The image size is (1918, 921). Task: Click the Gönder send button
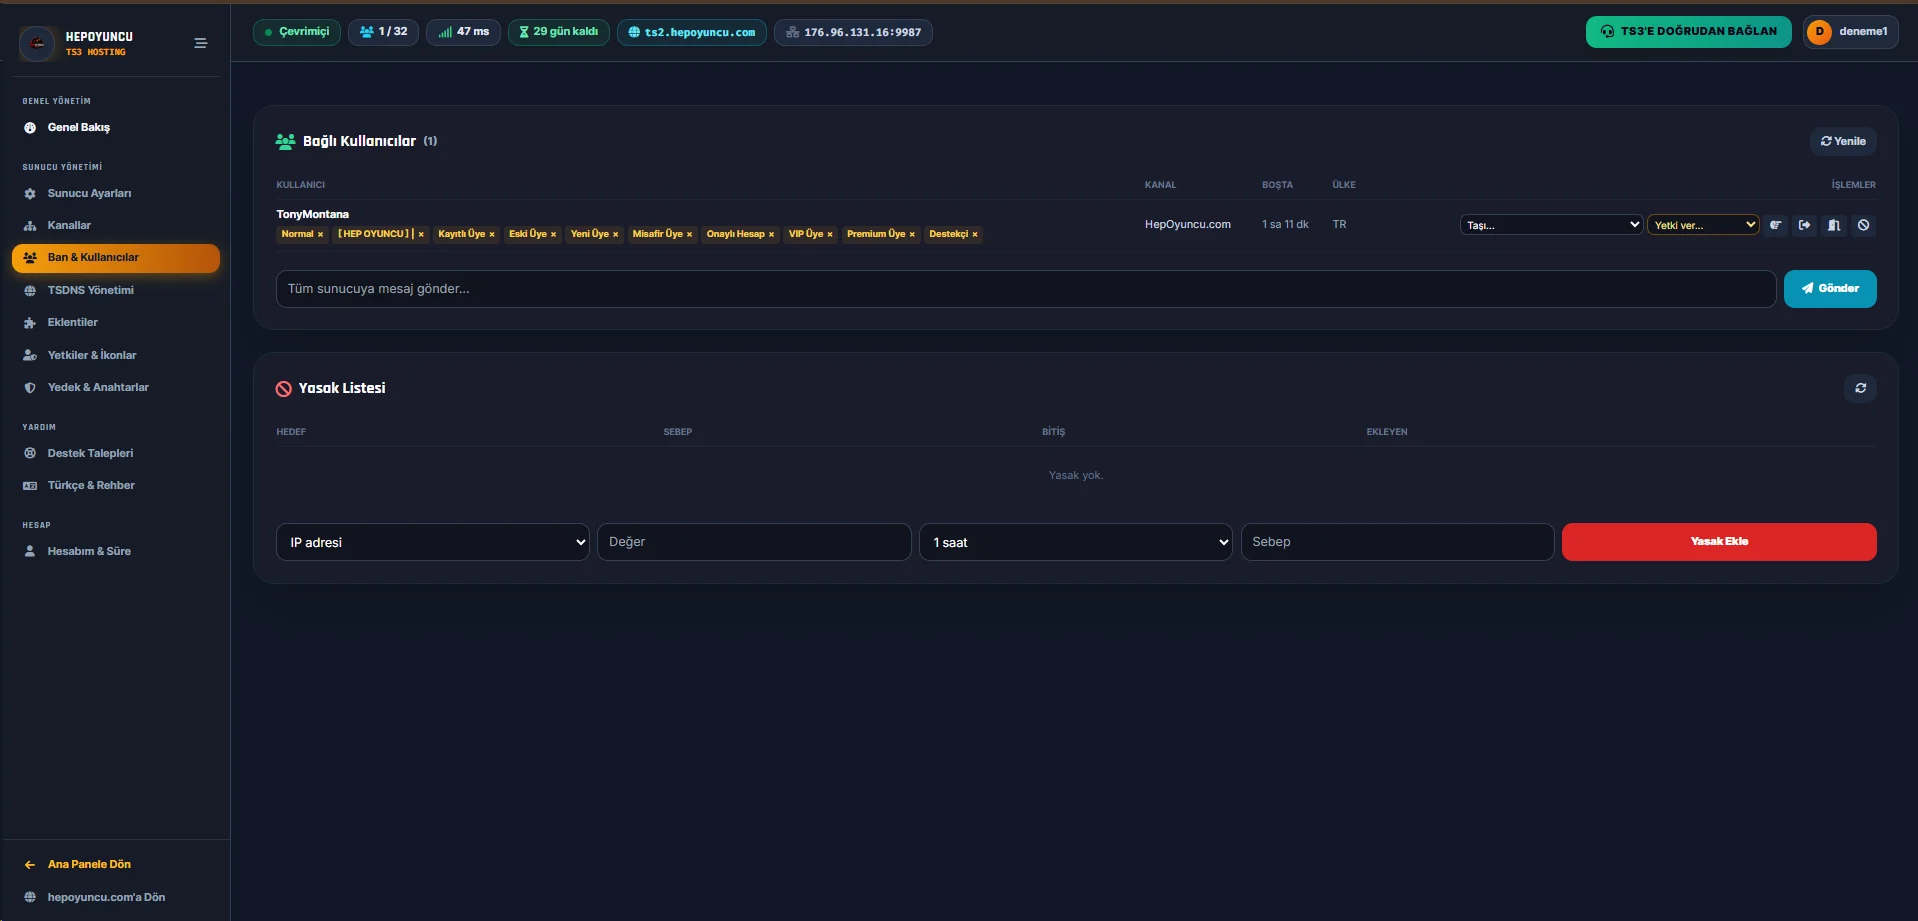1830,289
